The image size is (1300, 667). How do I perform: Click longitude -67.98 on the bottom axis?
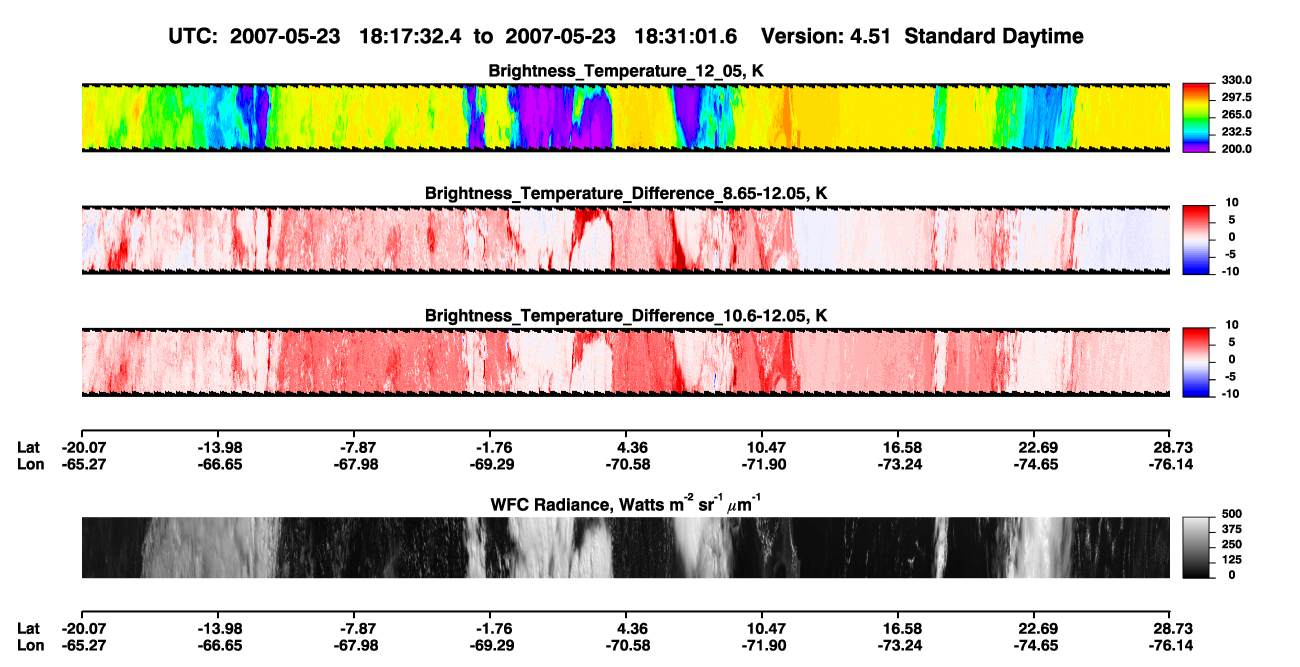(357, 645)
